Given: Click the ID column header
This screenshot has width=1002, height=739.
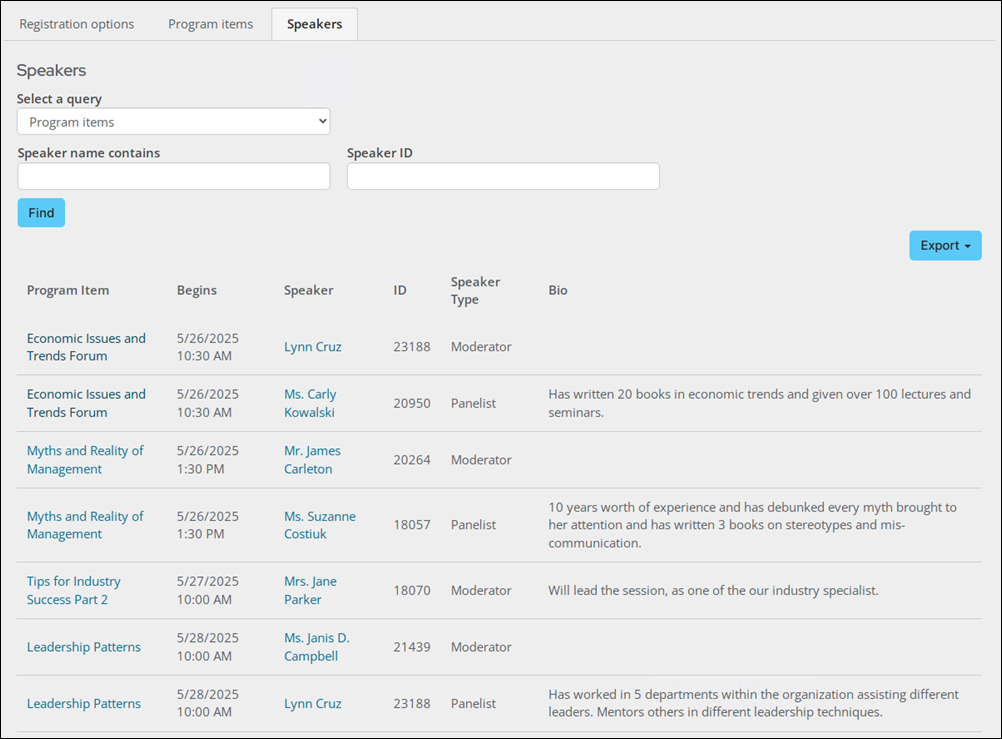Looking at the screenshot, I should [x=400, y=290].
